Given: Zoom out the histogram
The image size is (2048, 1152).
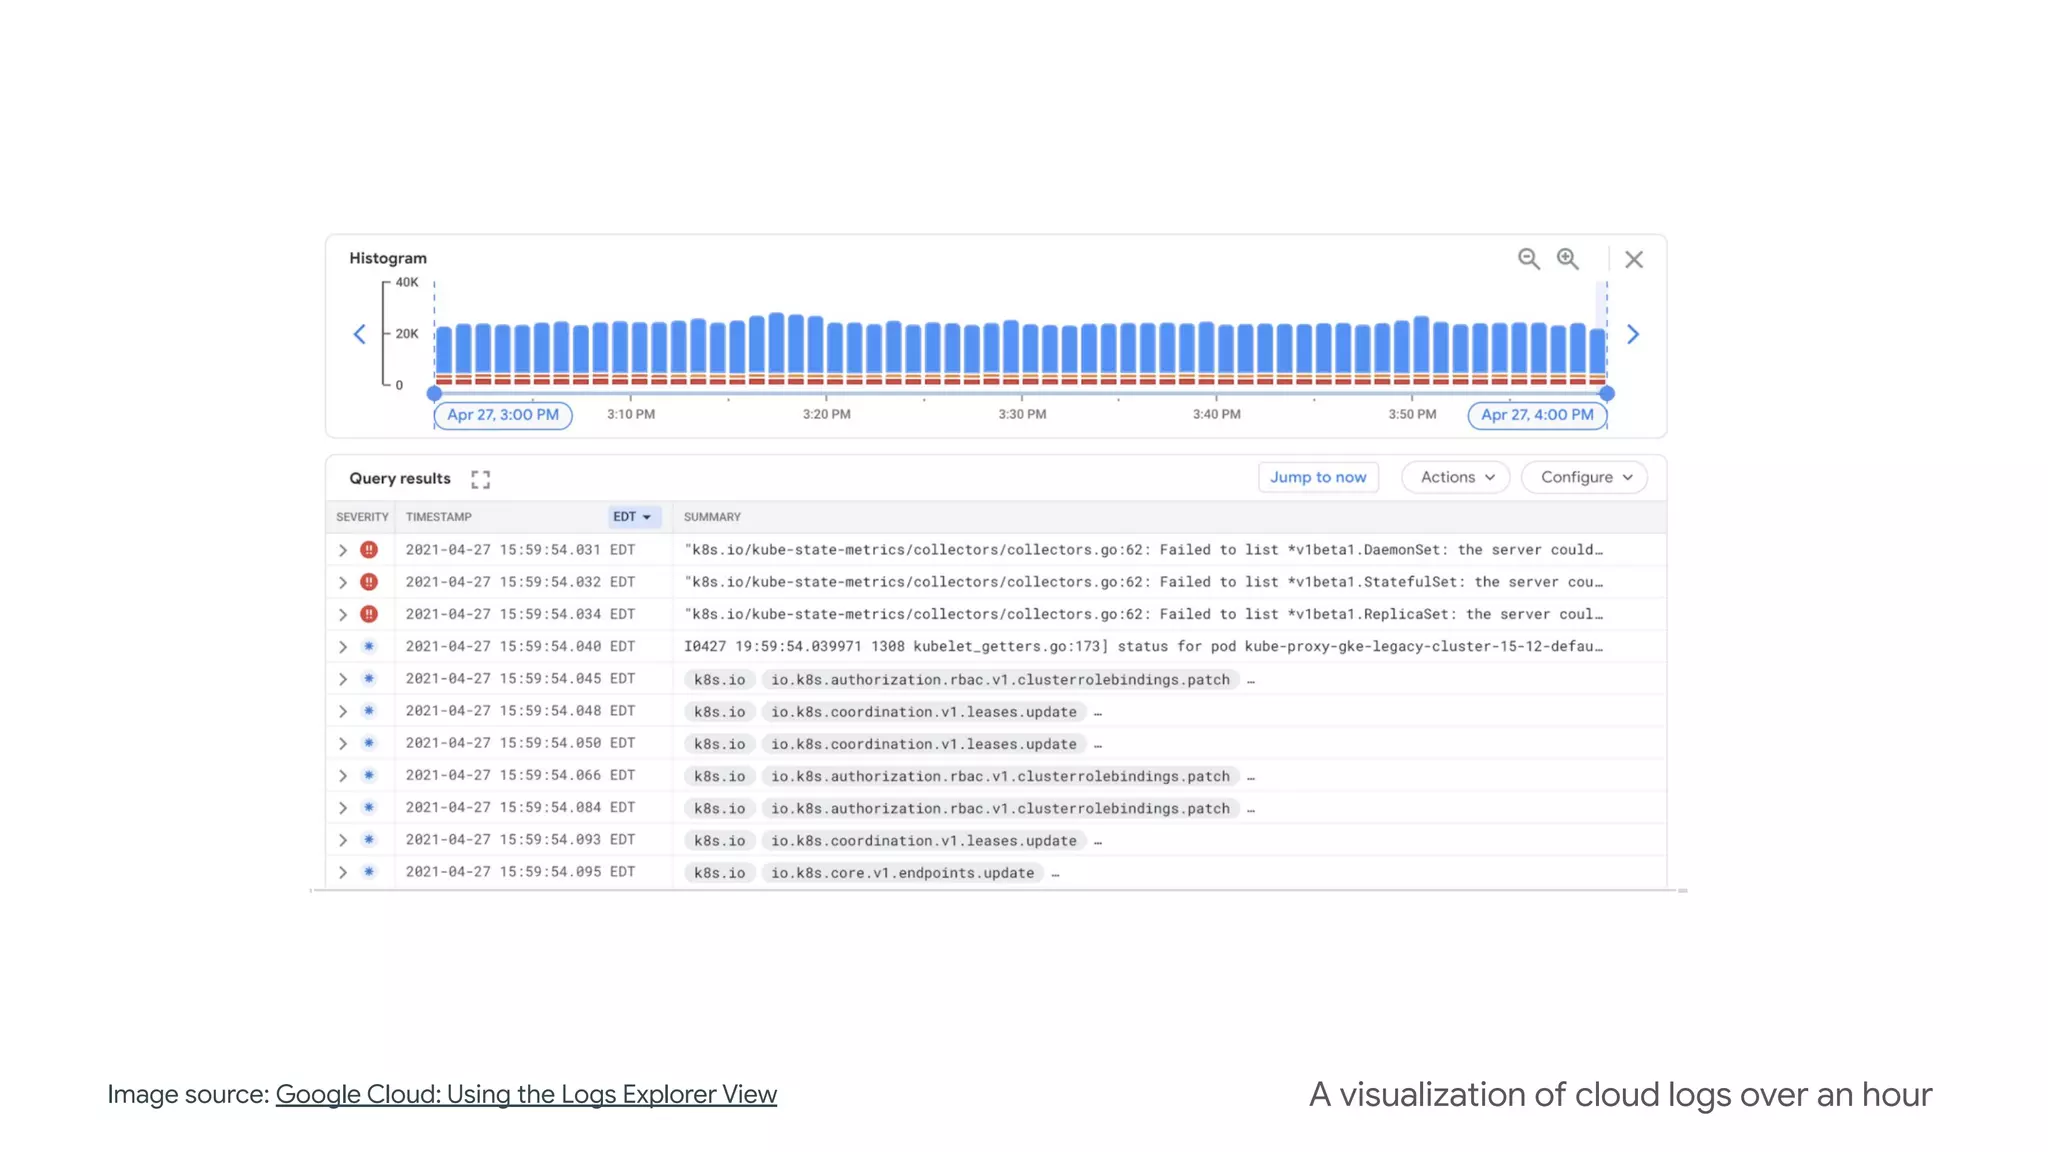Looking at the screenshot, I should (1528, 259).
